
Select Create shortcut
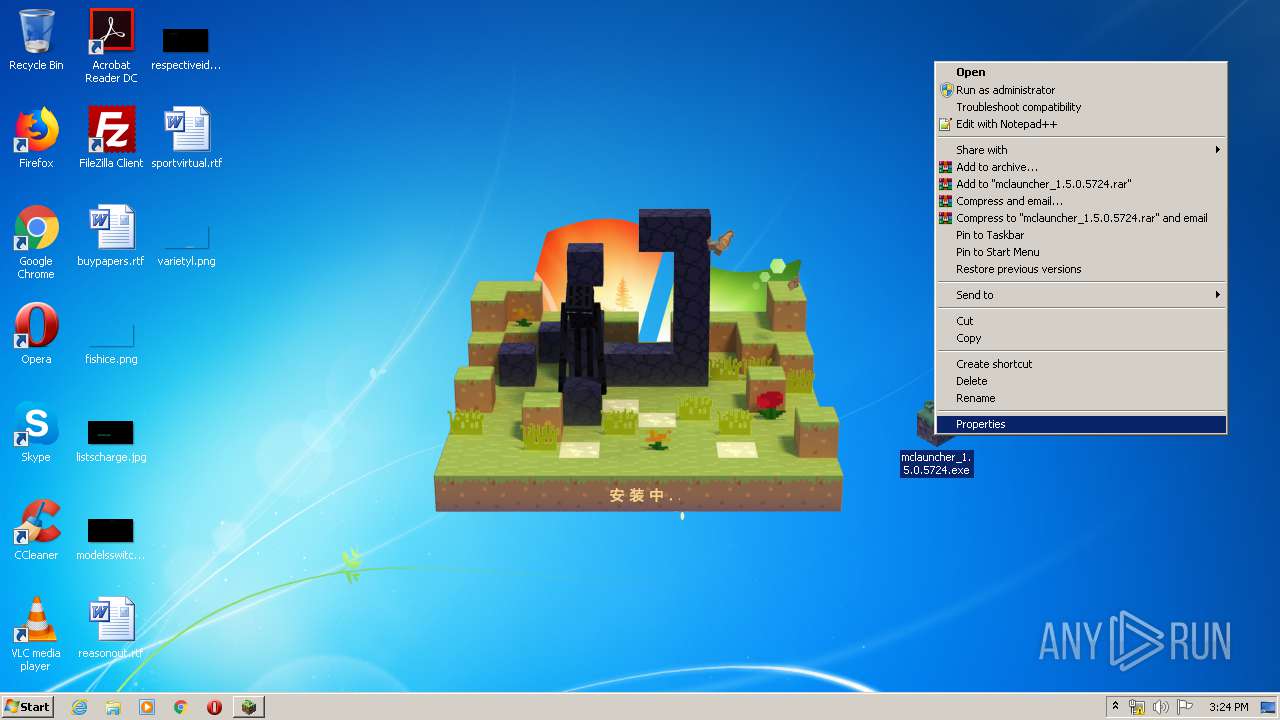tap(1080, 364)
